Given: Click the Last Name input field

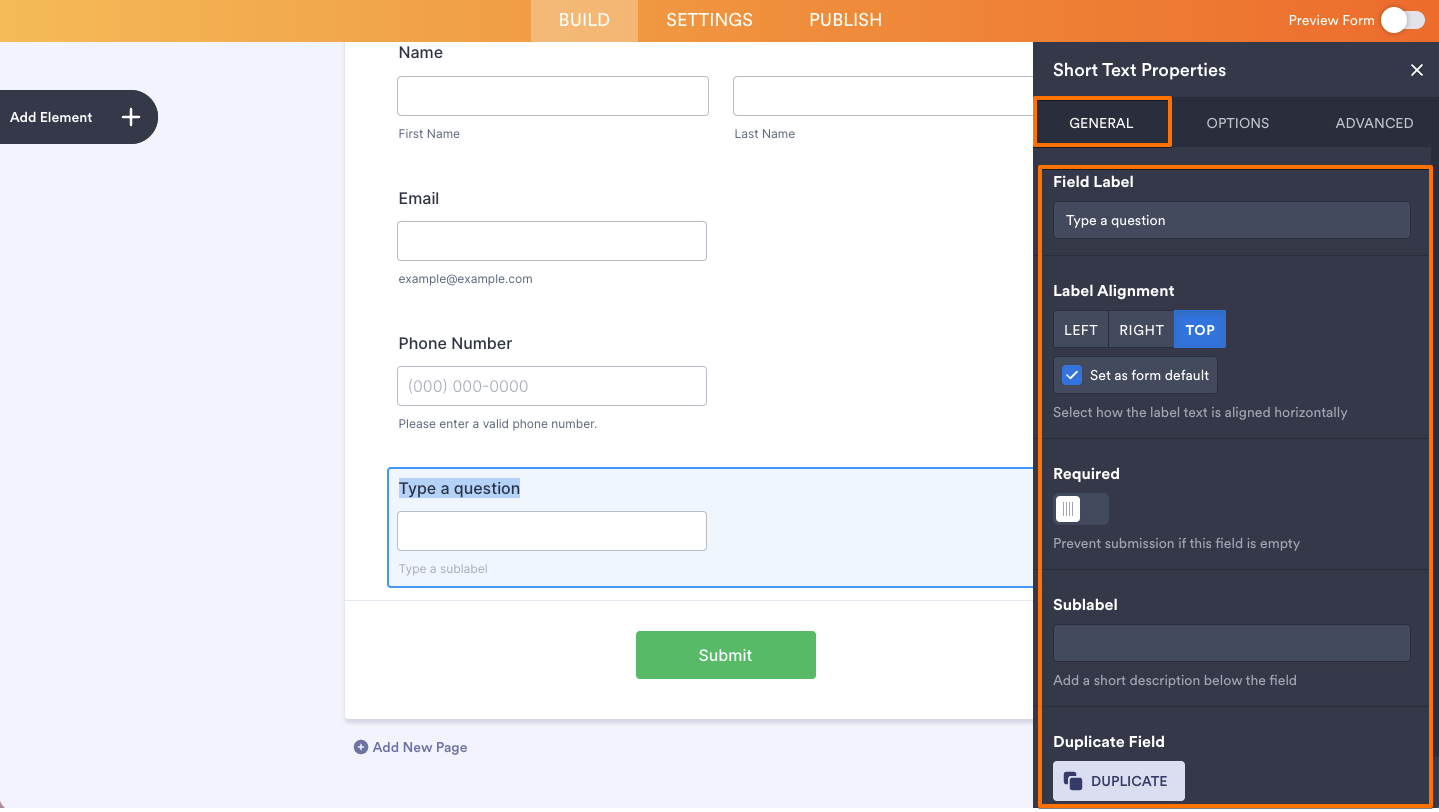Looking at the screenshot, I should click(883, 96).
